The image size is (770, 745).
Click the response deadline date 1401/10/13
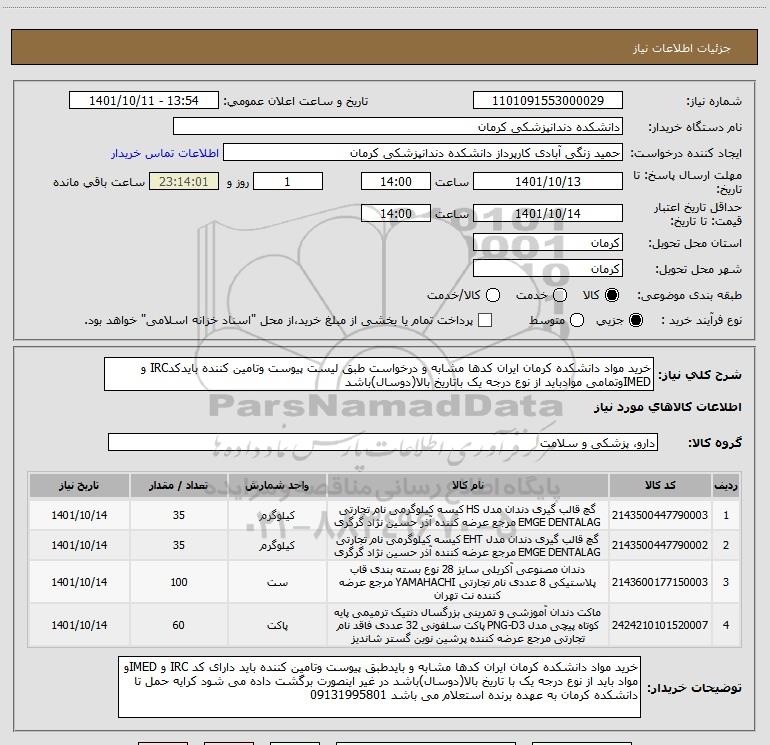click(548, 182)
